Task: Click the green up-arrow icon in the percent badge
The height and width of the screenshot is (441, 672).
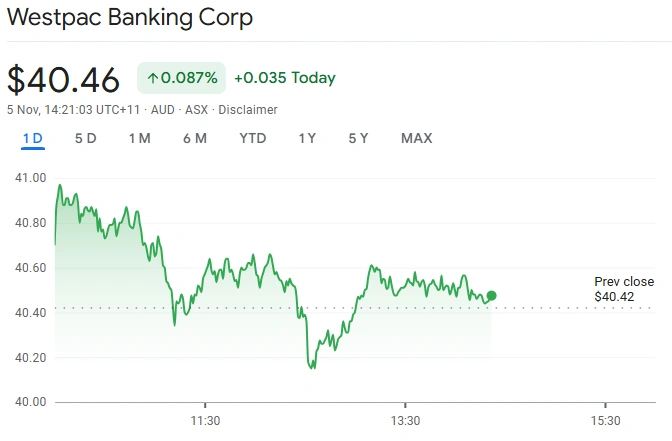Action: (x=153, y=78)
